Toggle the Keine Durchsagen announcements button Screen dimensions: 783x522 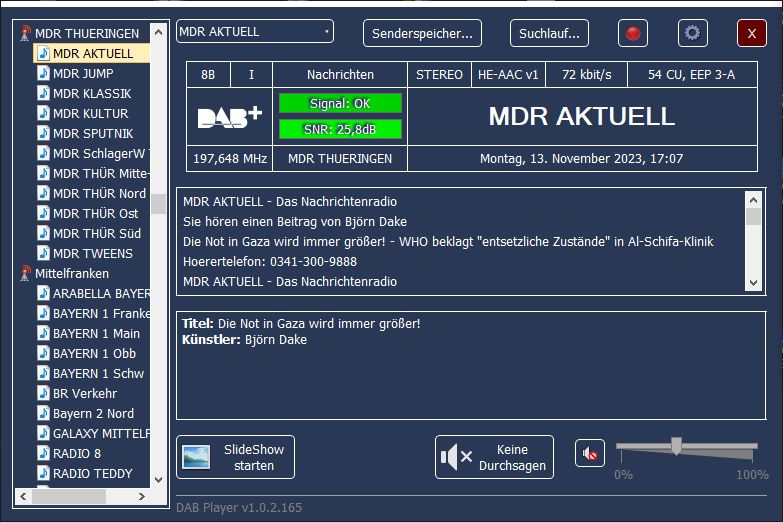click(494, 457)
